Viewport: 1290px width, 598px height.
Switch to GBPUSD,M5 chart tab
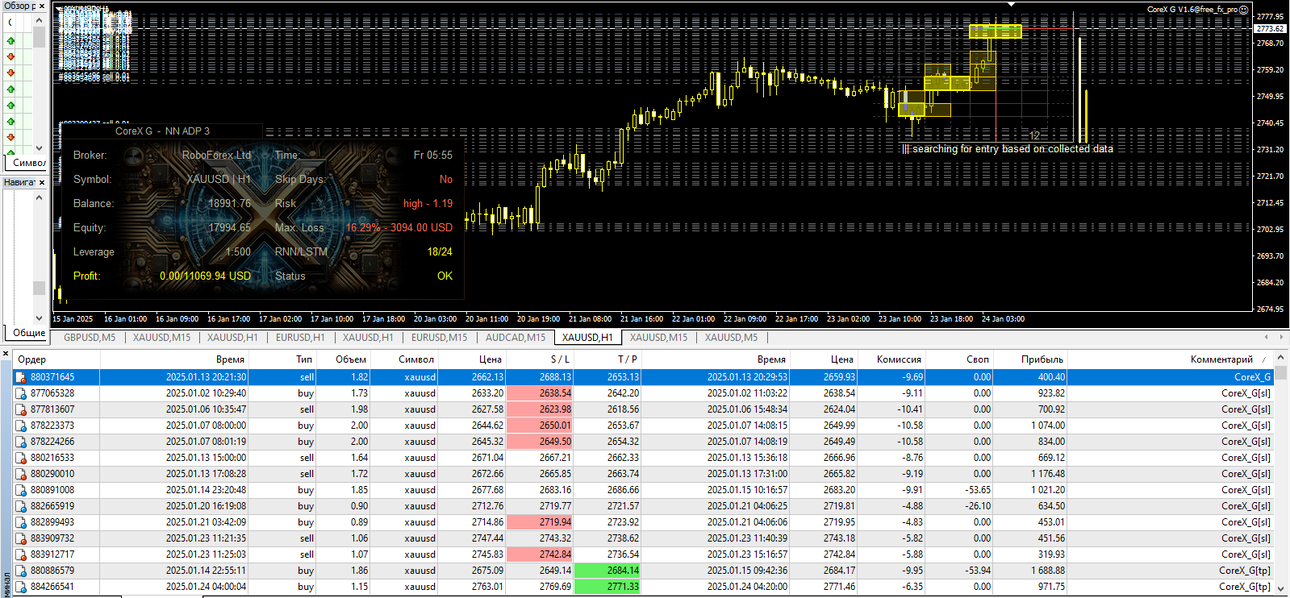[90, 337]
